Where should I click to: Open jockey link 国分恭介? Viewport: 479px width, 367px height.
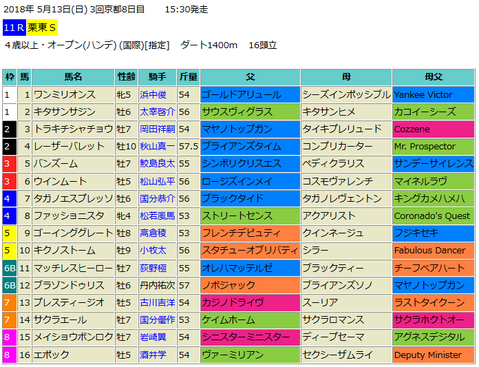click(157, 199)
